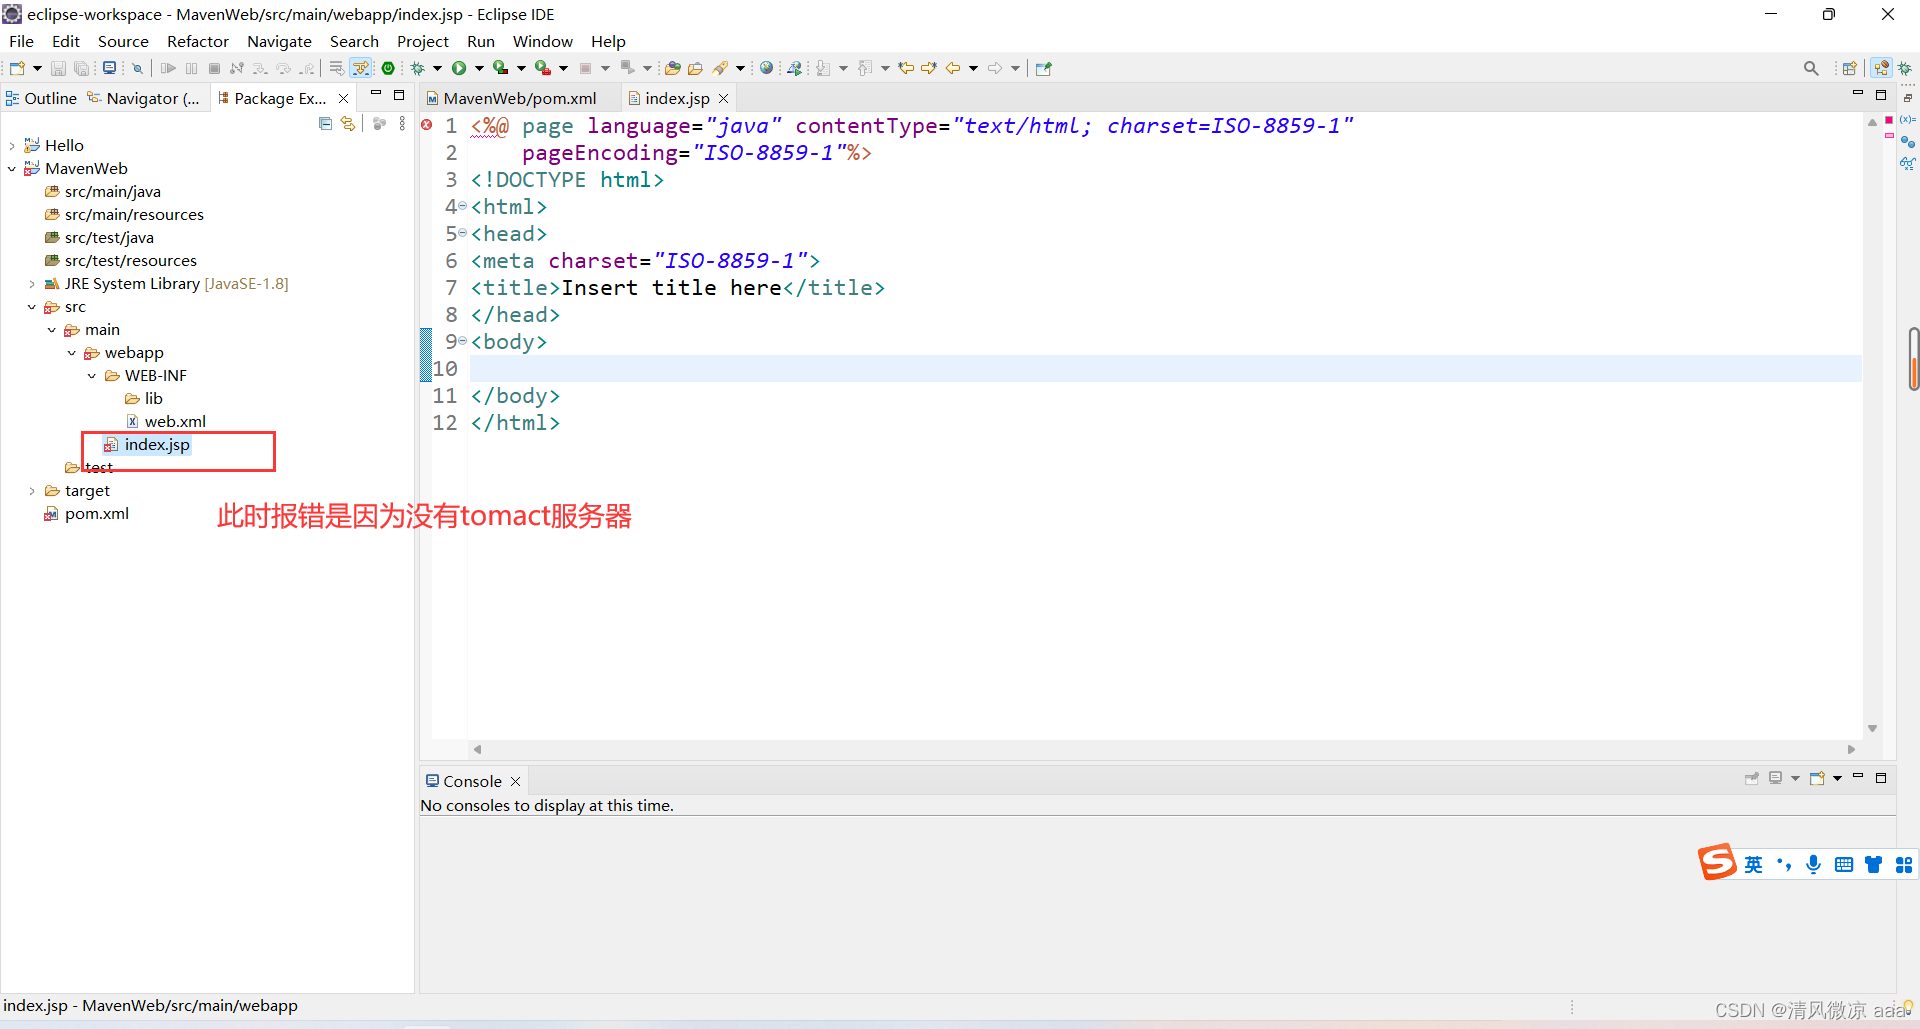Click the Coverage run icon
This screenshot has width=1920, height=1029.
(x=501, y=68)
